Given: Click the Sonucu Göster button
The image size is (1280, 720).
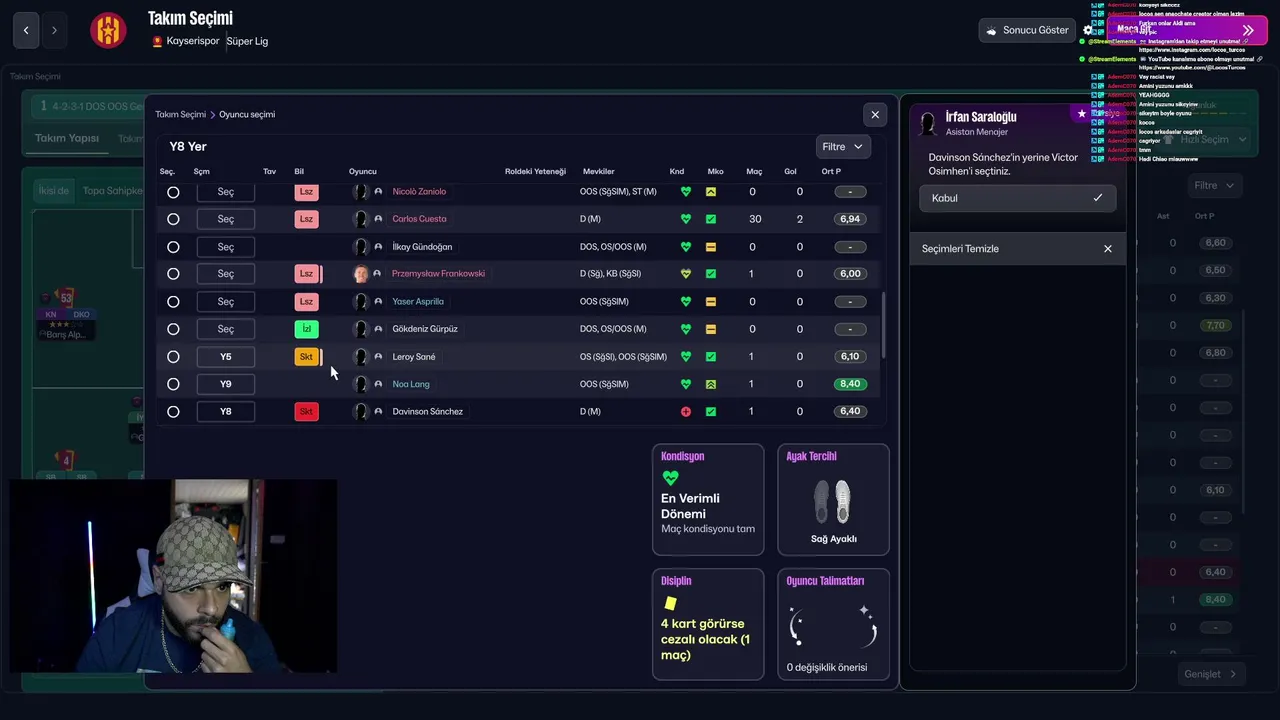Looking at the screenshot, I should click(x=1027, y=31).
